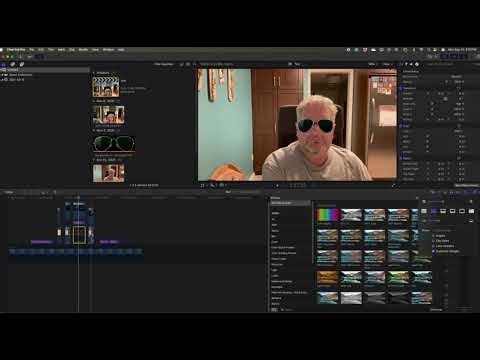Select the project thumbnail with clapperboard stripes

pos(106,87)
